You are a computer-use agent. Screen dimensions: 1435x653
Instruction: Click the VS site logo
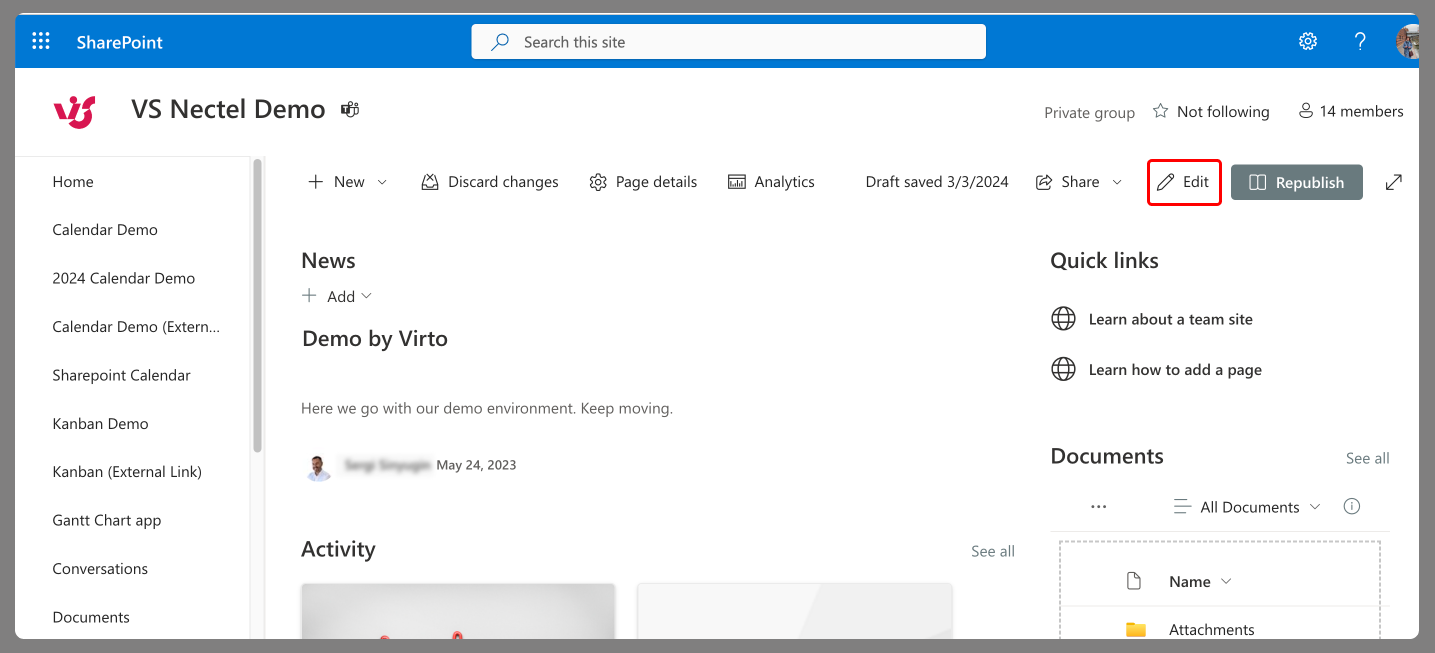[75, 111]
